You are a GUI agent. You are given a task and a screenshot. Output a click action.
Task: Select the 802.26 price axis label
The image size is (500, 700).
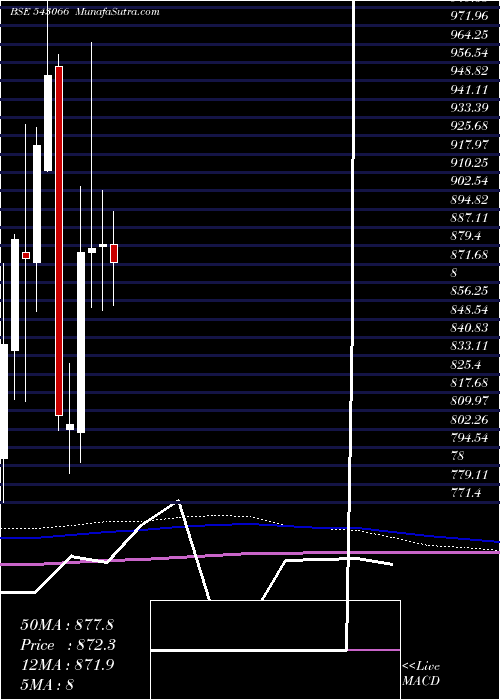[x=469, y=420]
